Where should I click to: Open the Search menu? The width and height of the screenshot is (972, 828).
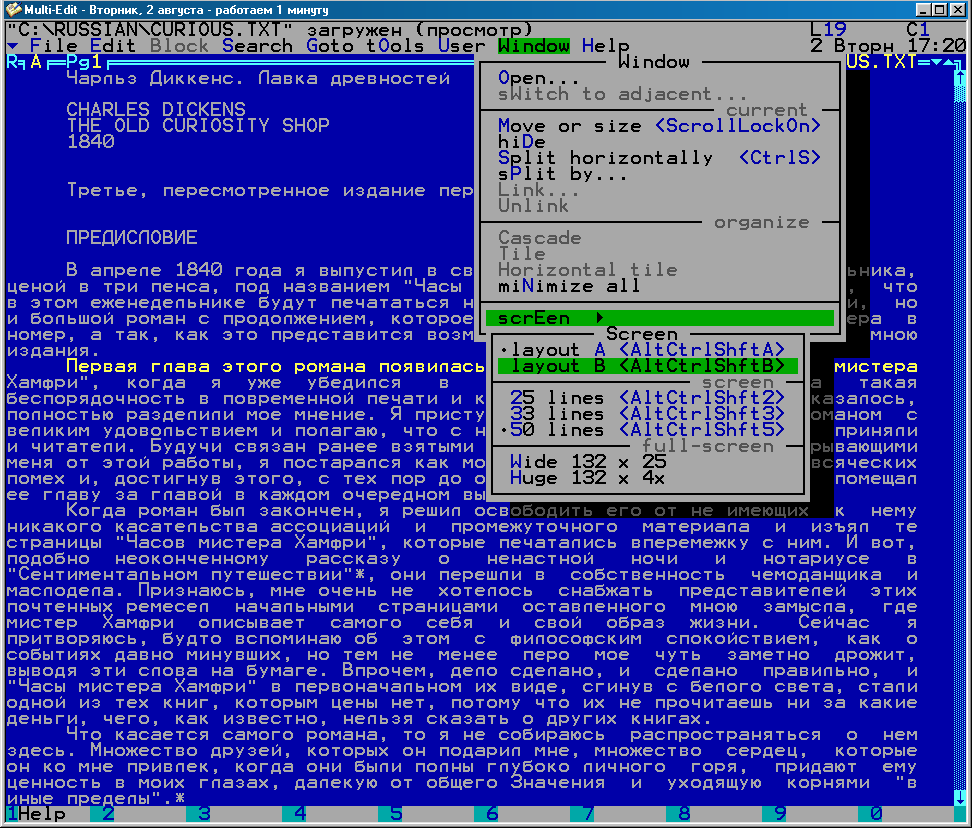258,46
